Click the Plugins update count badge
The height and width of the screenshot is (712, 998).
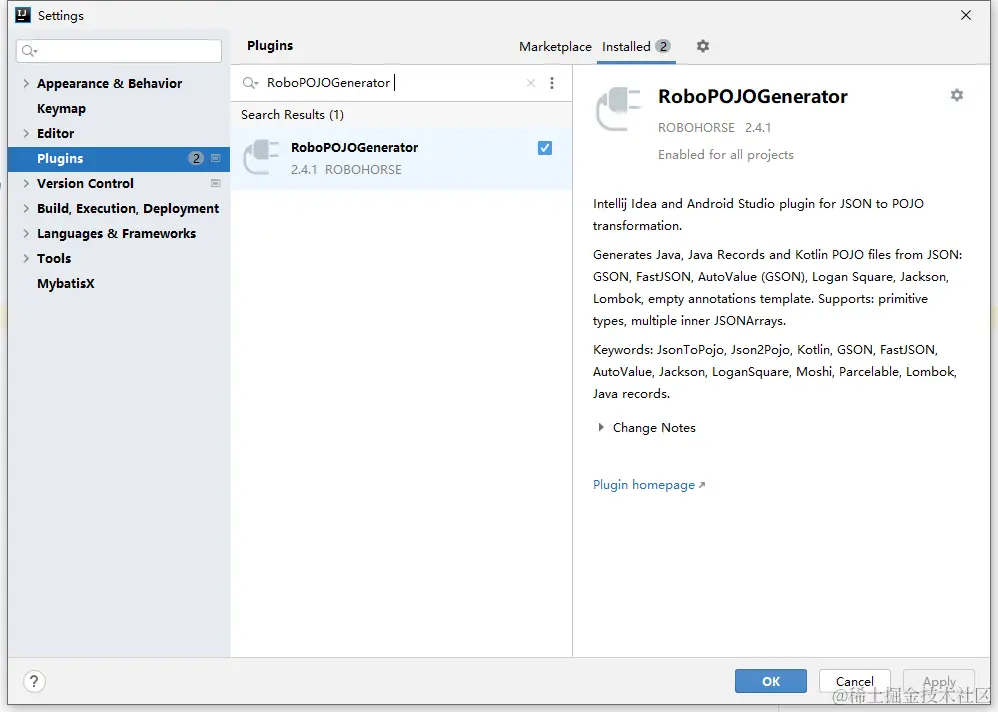coord(196,158)
